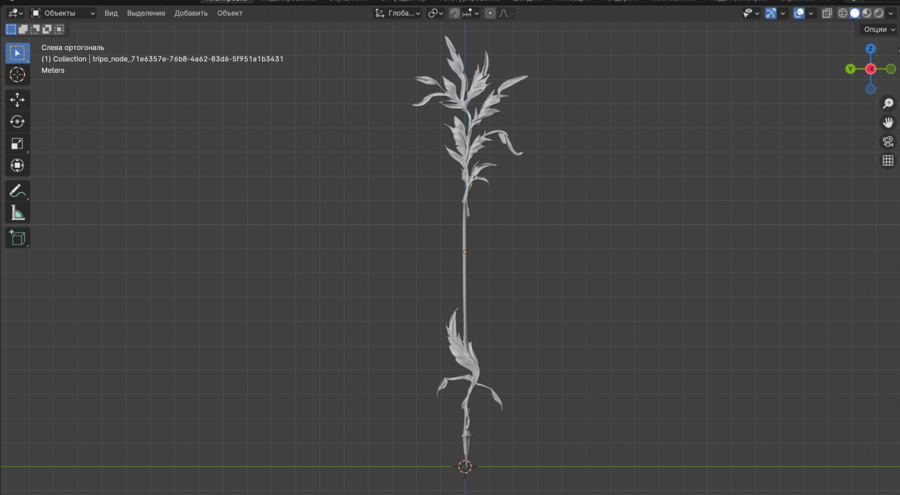Viewport: 900px width, 495px height.
Task: Toggle camera view with the camera icon
Action: coord(887,142)
